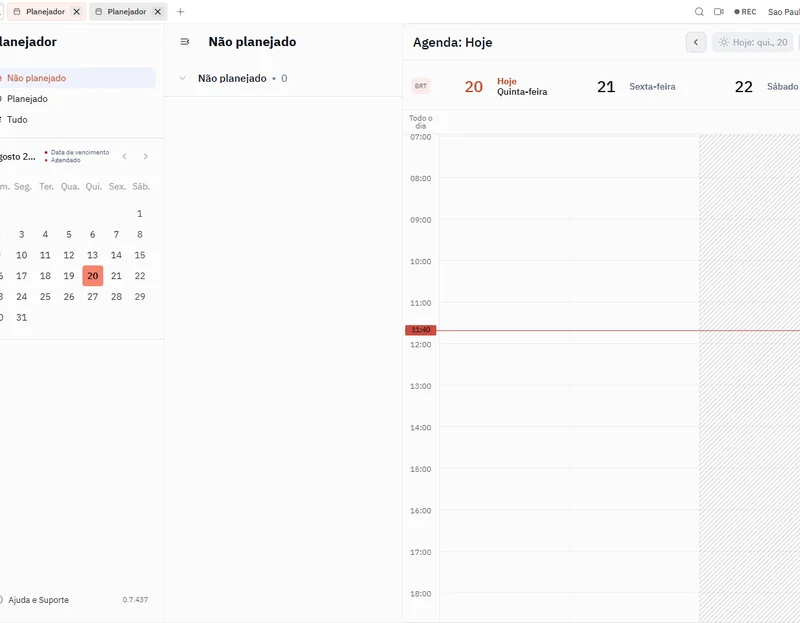The image size is (800, 623).
Task: Select day 11 in mini calendar
Action: tap(45, 255)
